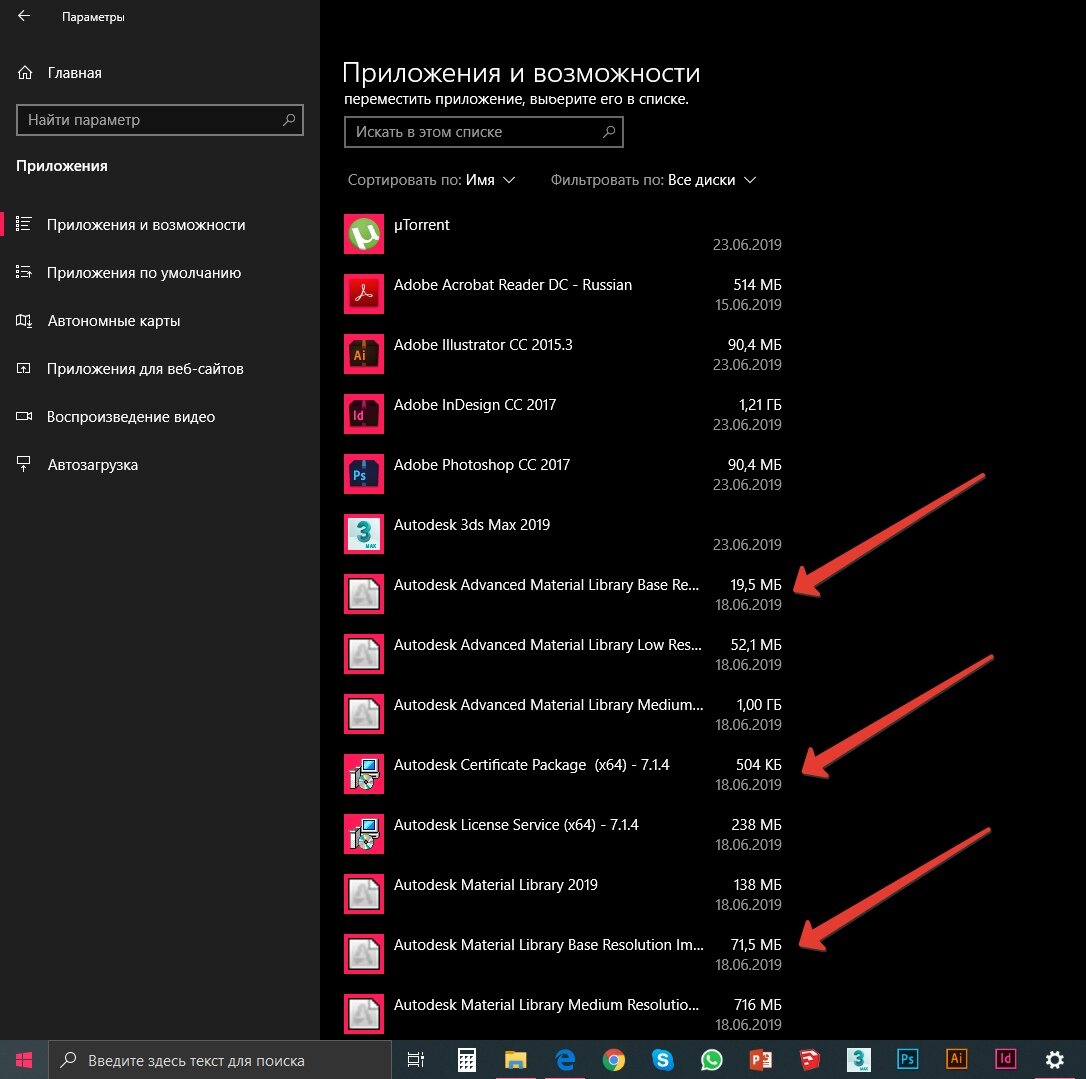This screenshot has width=1086, height=1079.
Task: Open Приложения по умолчанию section
Action: [x=129, y=273]
